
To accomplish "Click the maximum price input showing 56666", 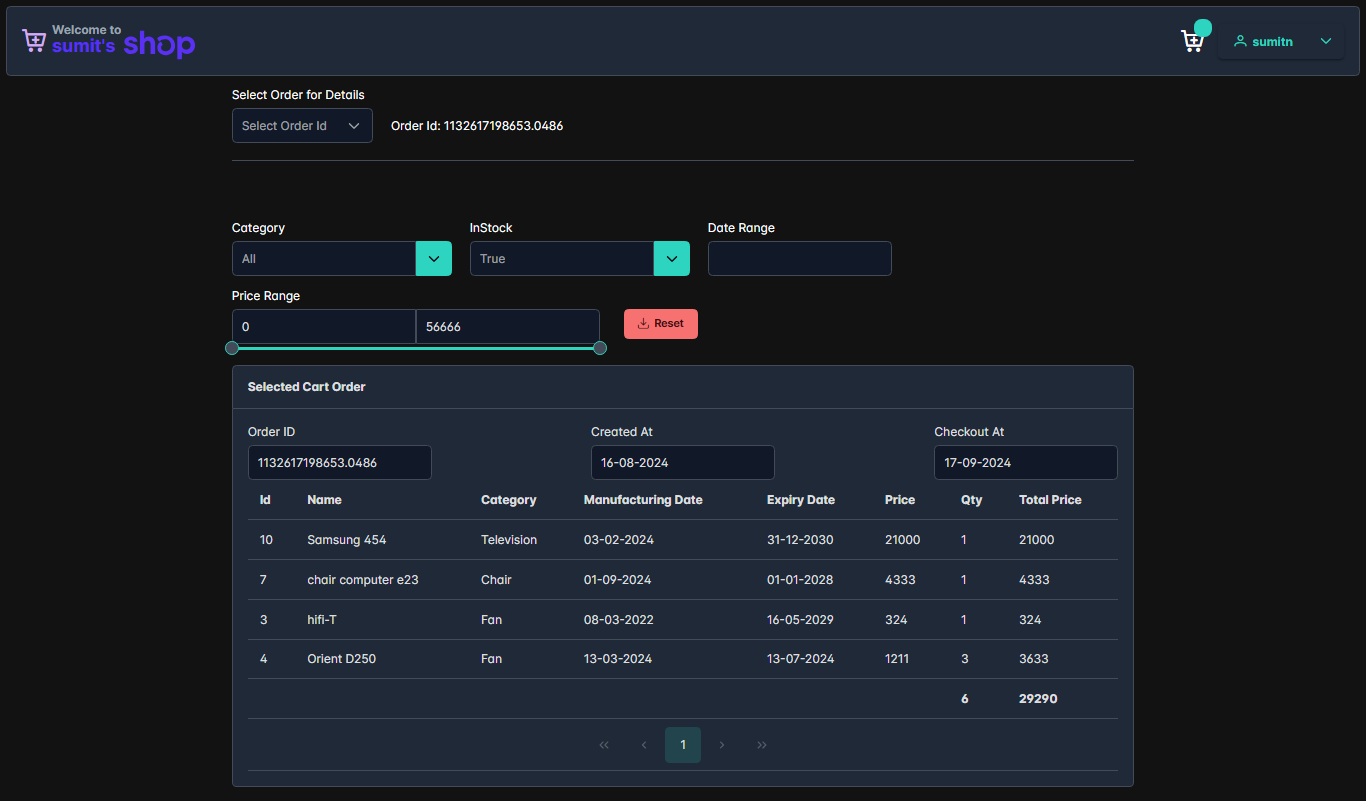I will coord(508,327).
